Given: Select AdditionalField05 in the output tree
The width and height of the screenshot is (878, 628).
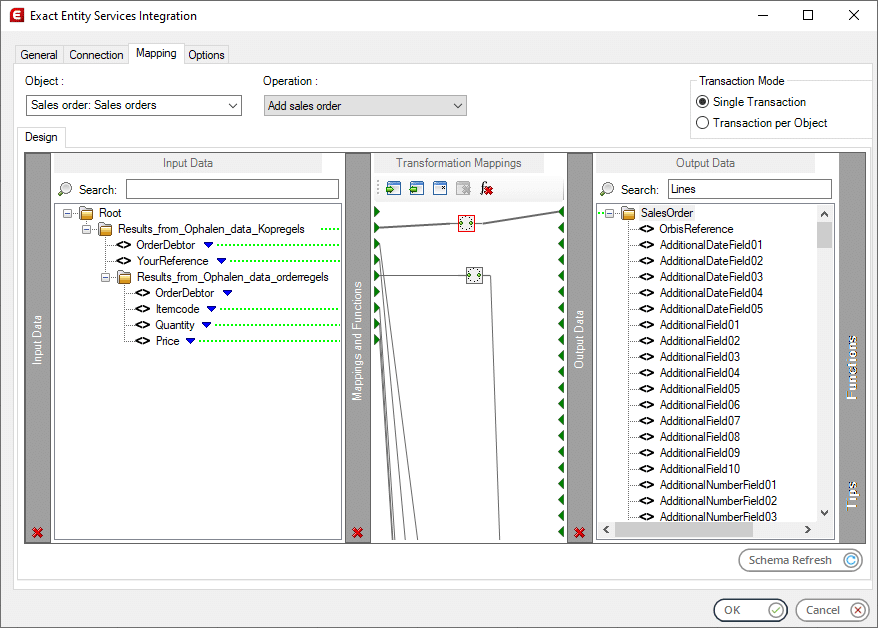Looking at the screenshot, I should tap(700, 389).
